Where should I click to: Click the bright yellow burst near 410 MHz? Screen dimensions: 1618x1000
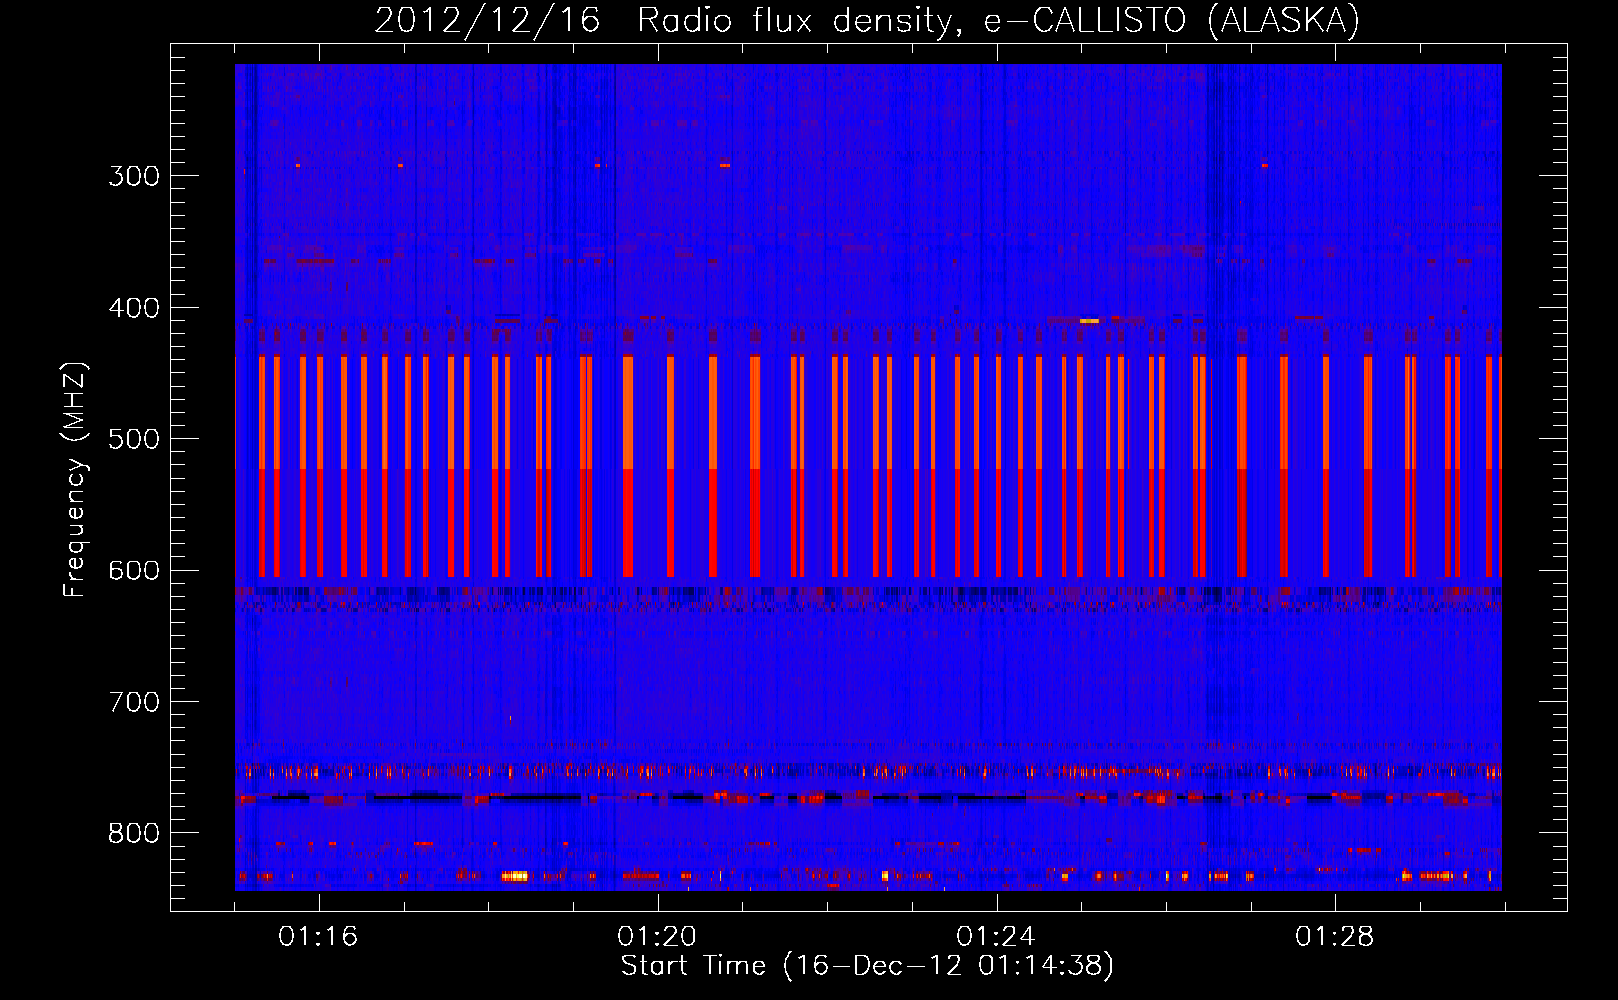[x=1089, y=321]
